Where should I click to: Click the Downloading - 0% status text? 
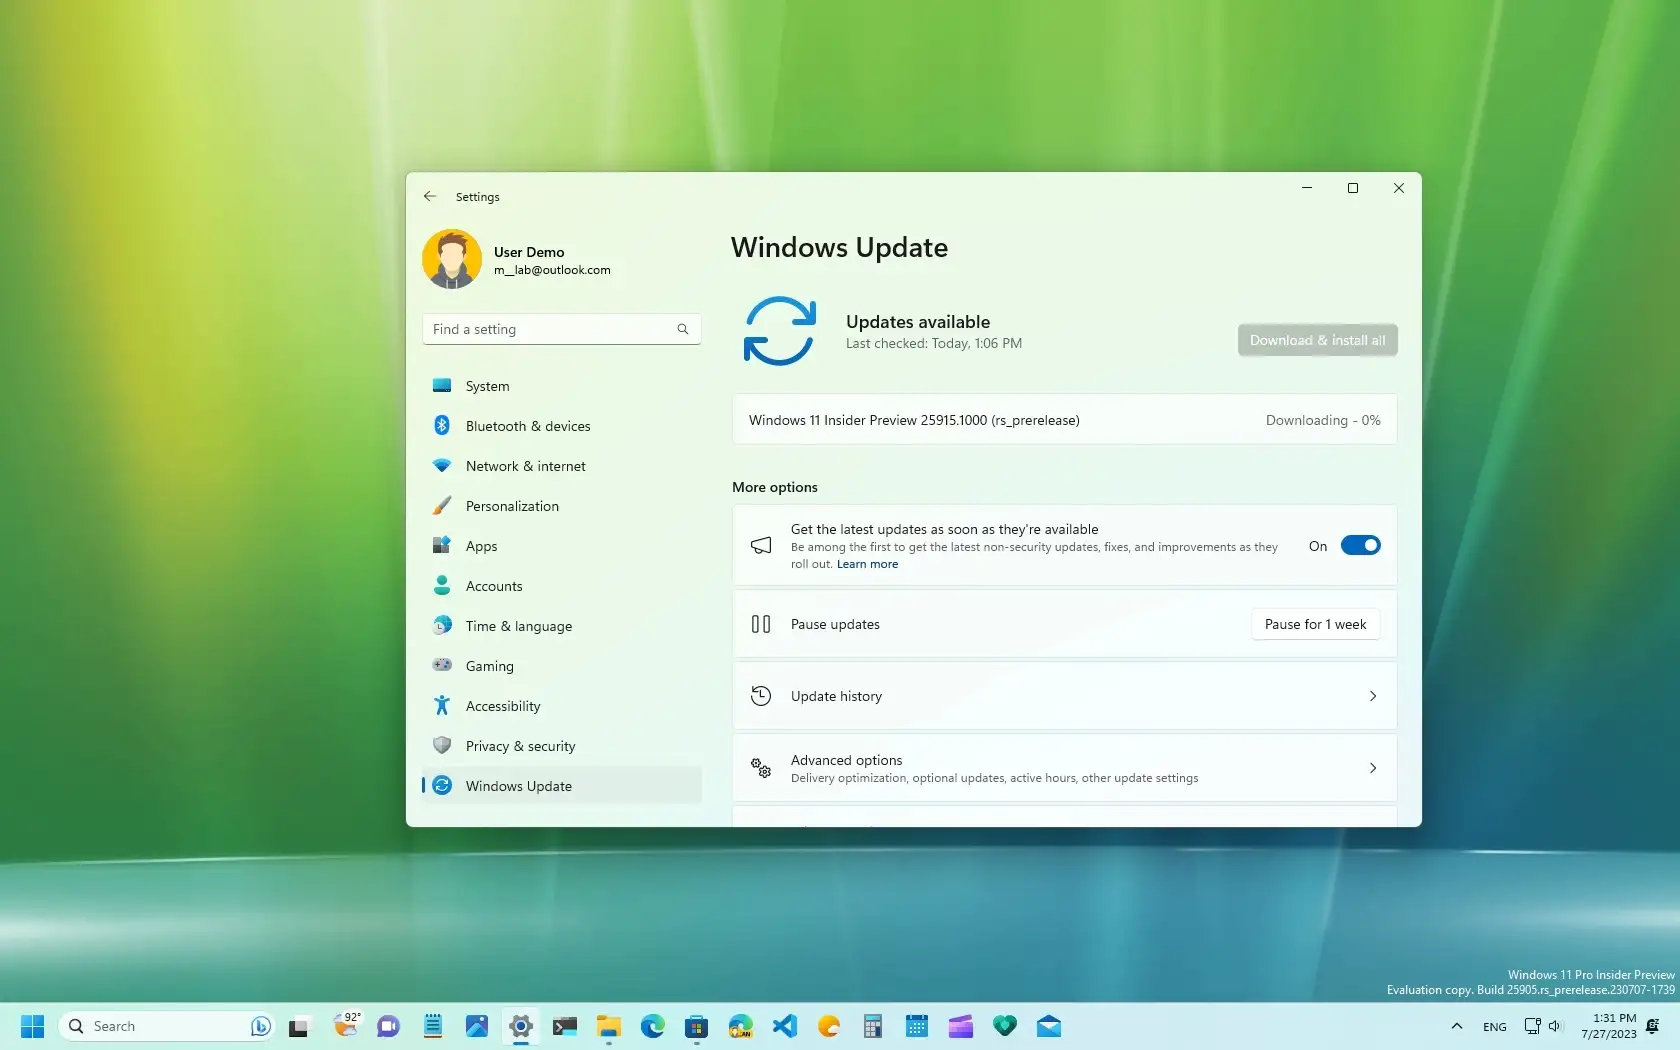[x=1323, y=420]
